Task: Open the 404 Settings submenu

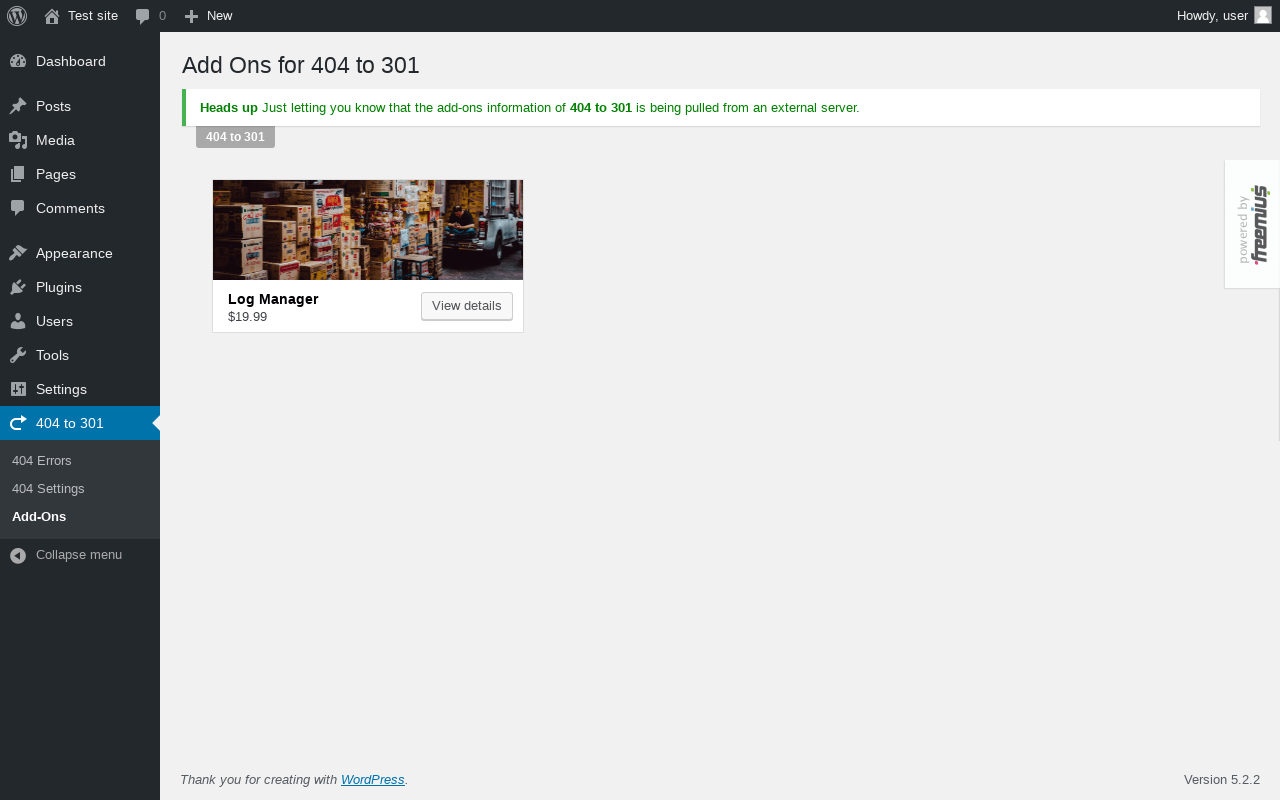Action: point(48,489)
